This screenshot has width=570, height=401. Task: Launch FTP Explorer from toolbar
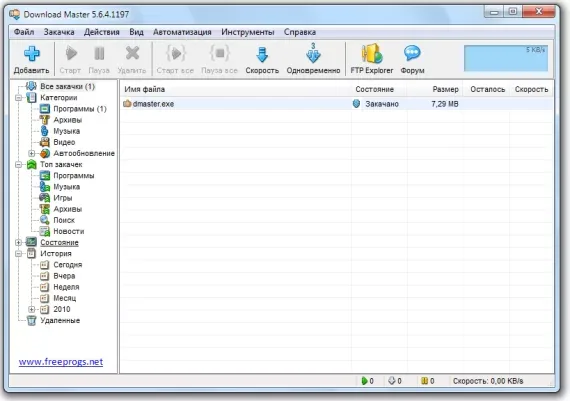click(x=372, y=53)
